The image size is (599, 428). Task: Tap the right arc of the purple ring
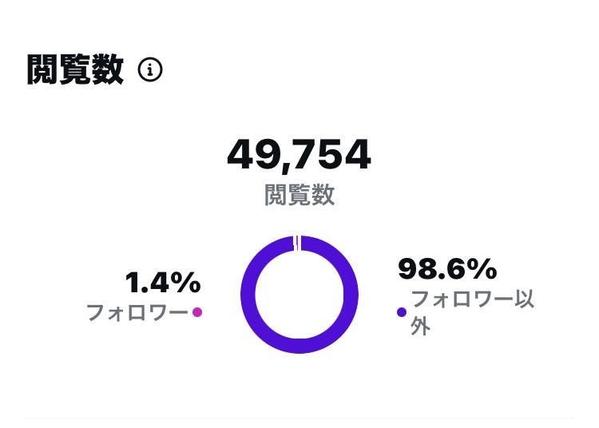351,295
